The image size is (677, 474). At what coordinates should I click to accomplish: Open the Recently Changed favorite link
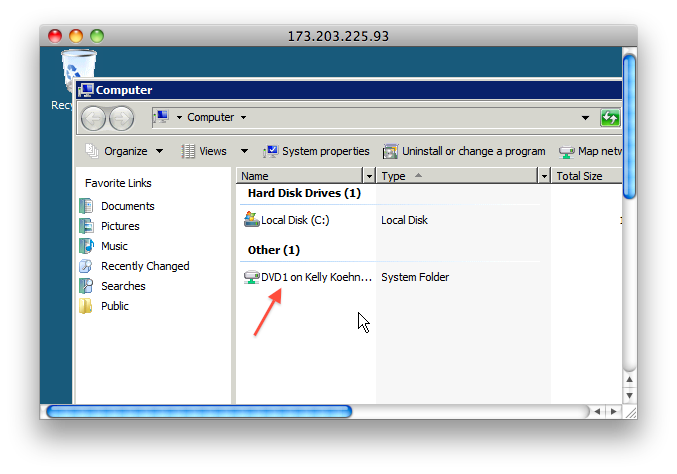145,266
